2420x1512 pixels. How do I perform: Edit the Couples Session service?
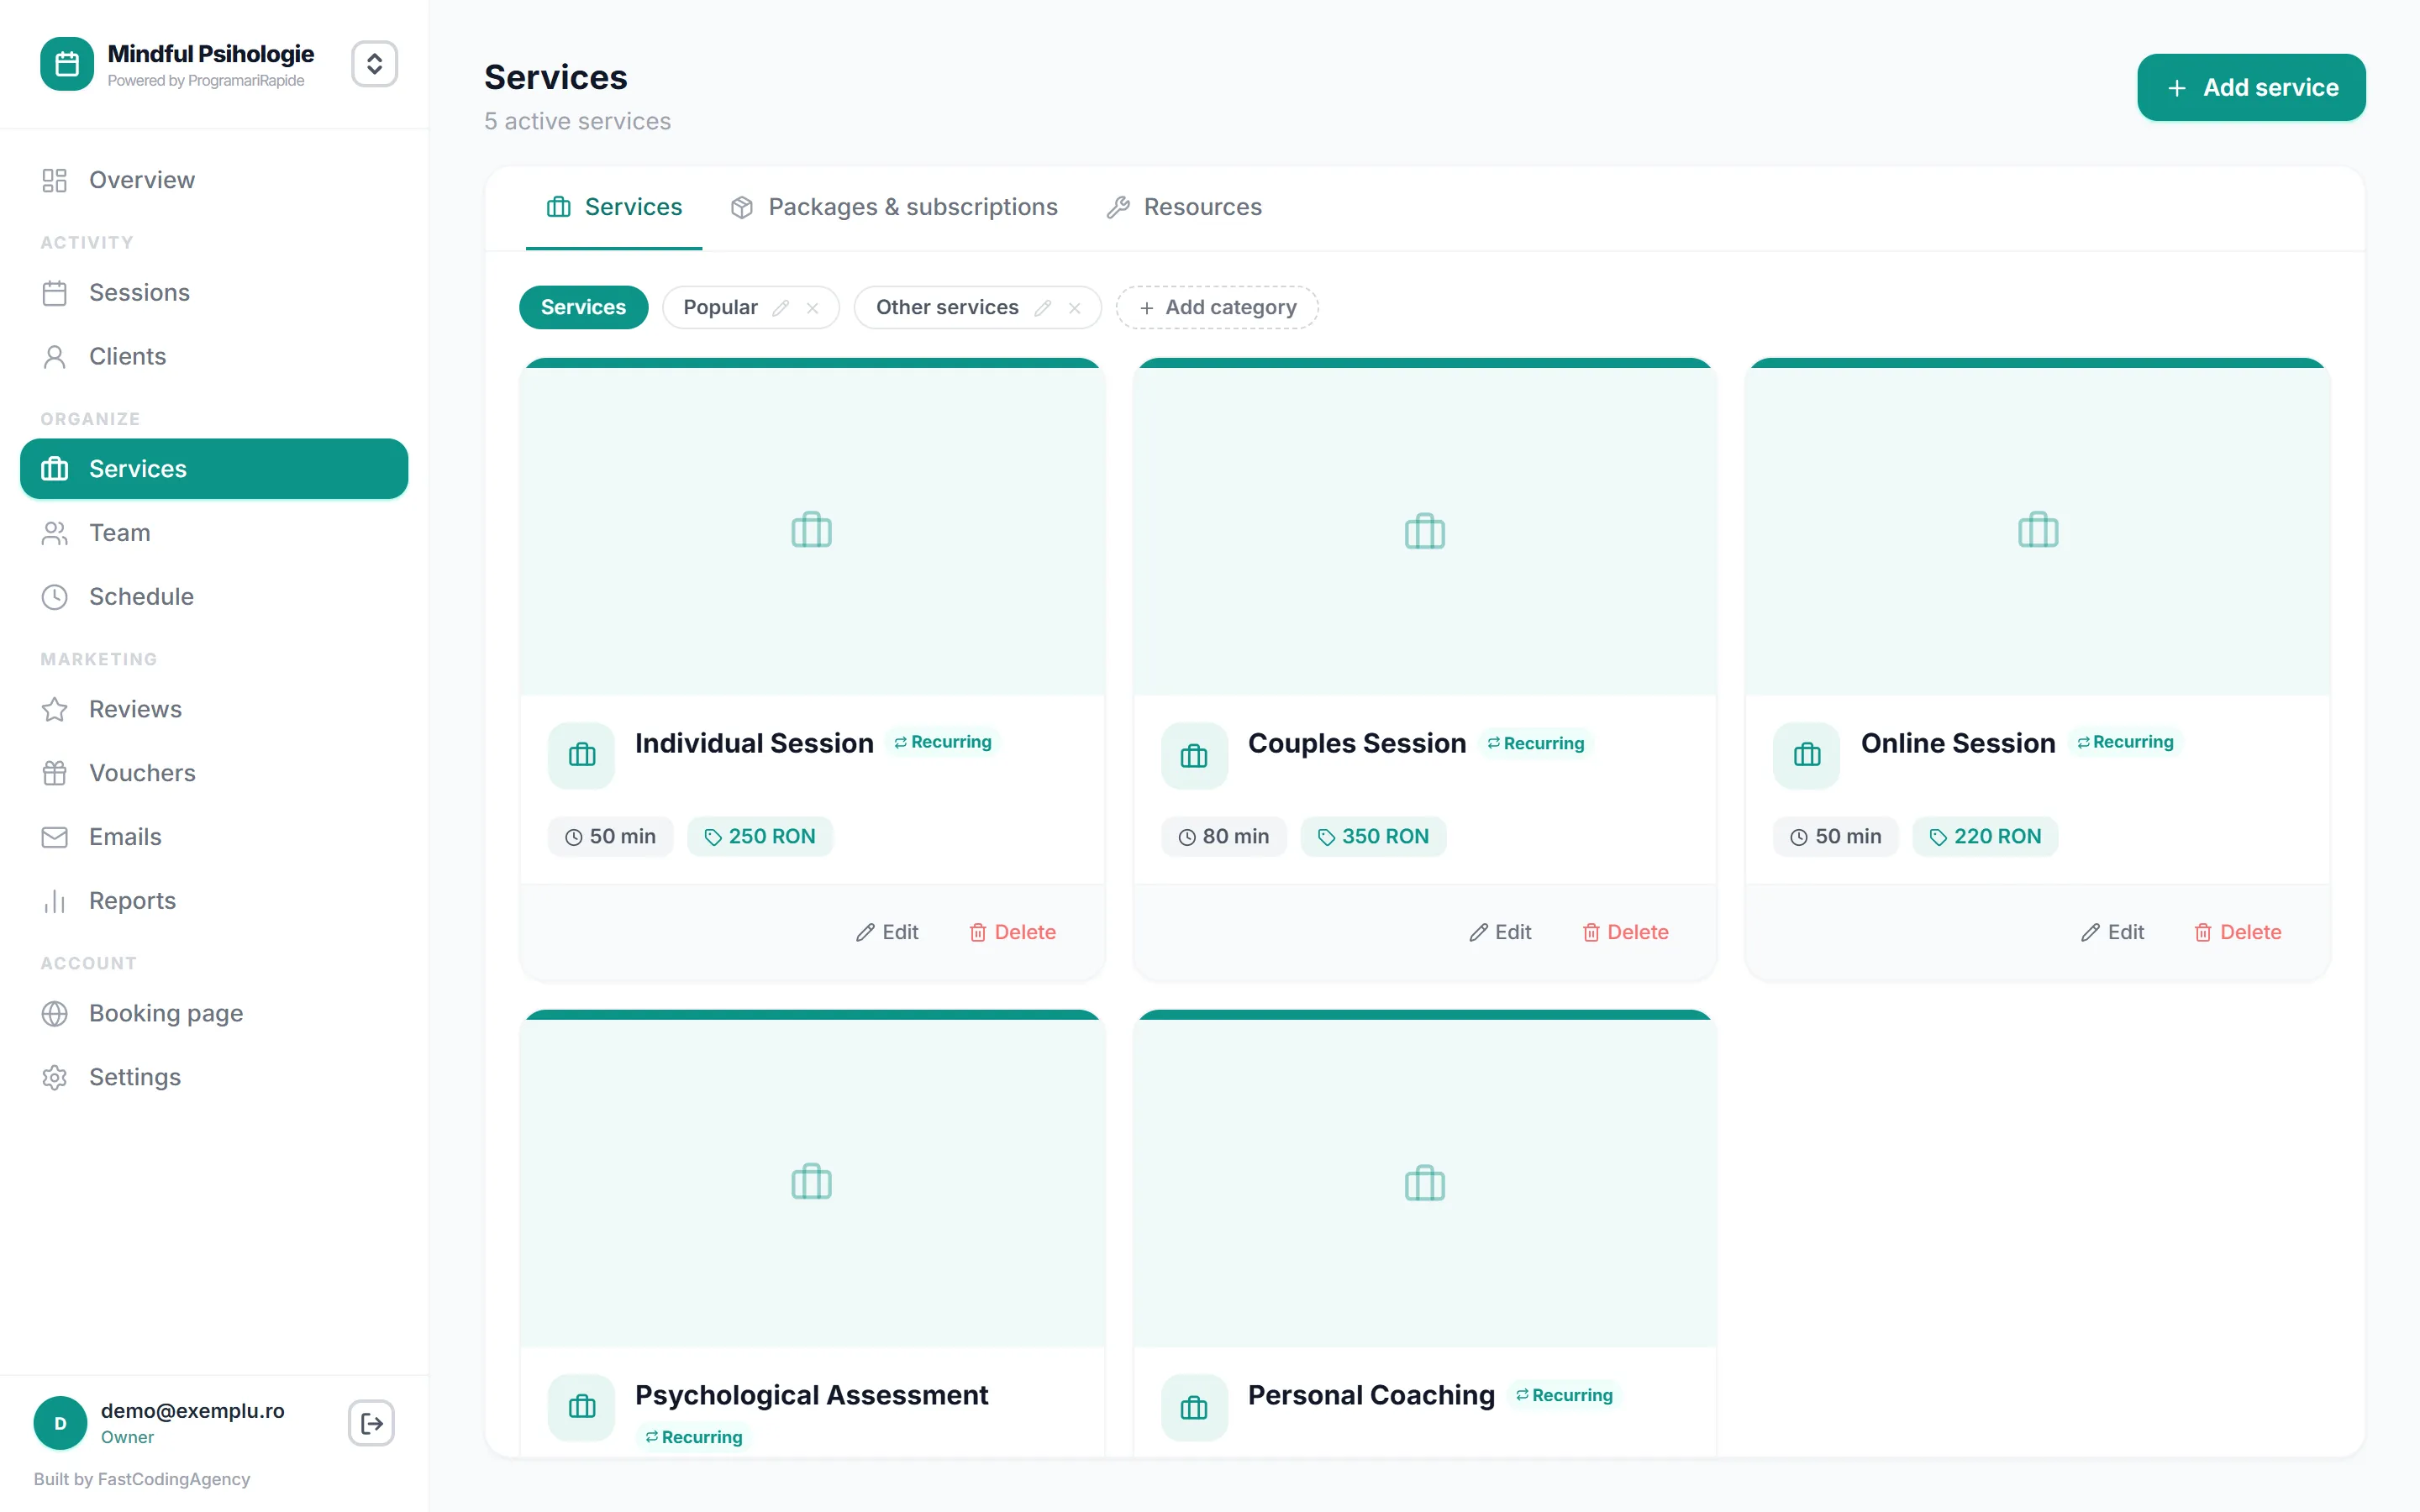[x=1500, y=932]
